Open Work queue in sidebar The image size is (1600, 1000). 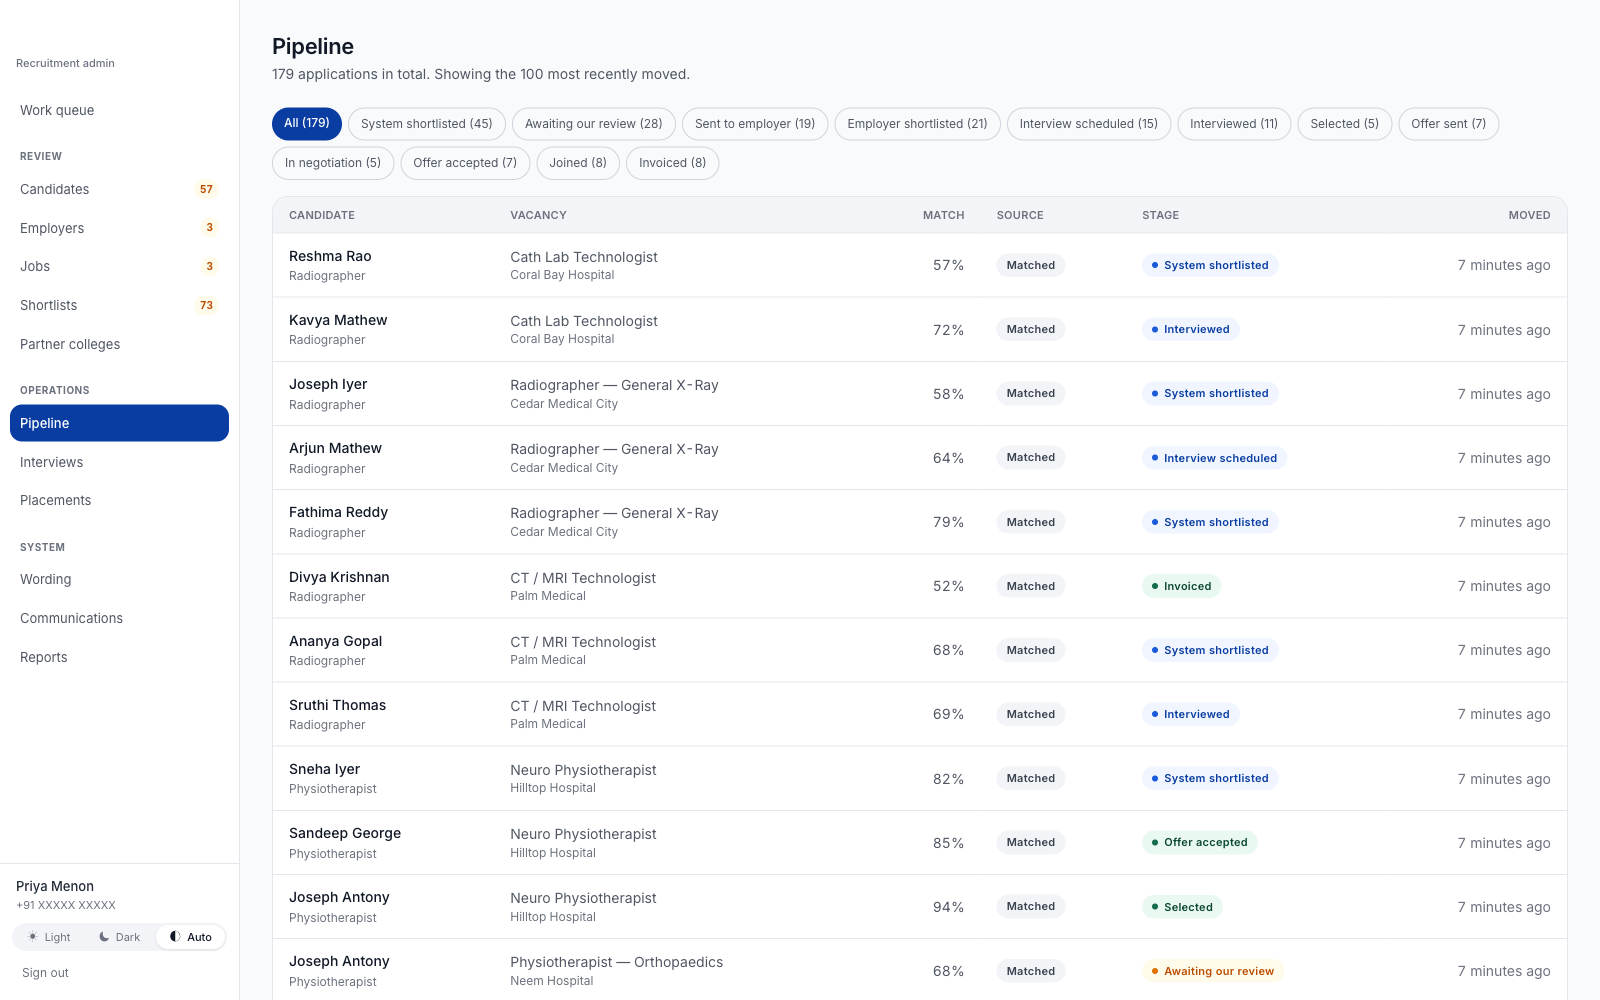pos(120,110)
